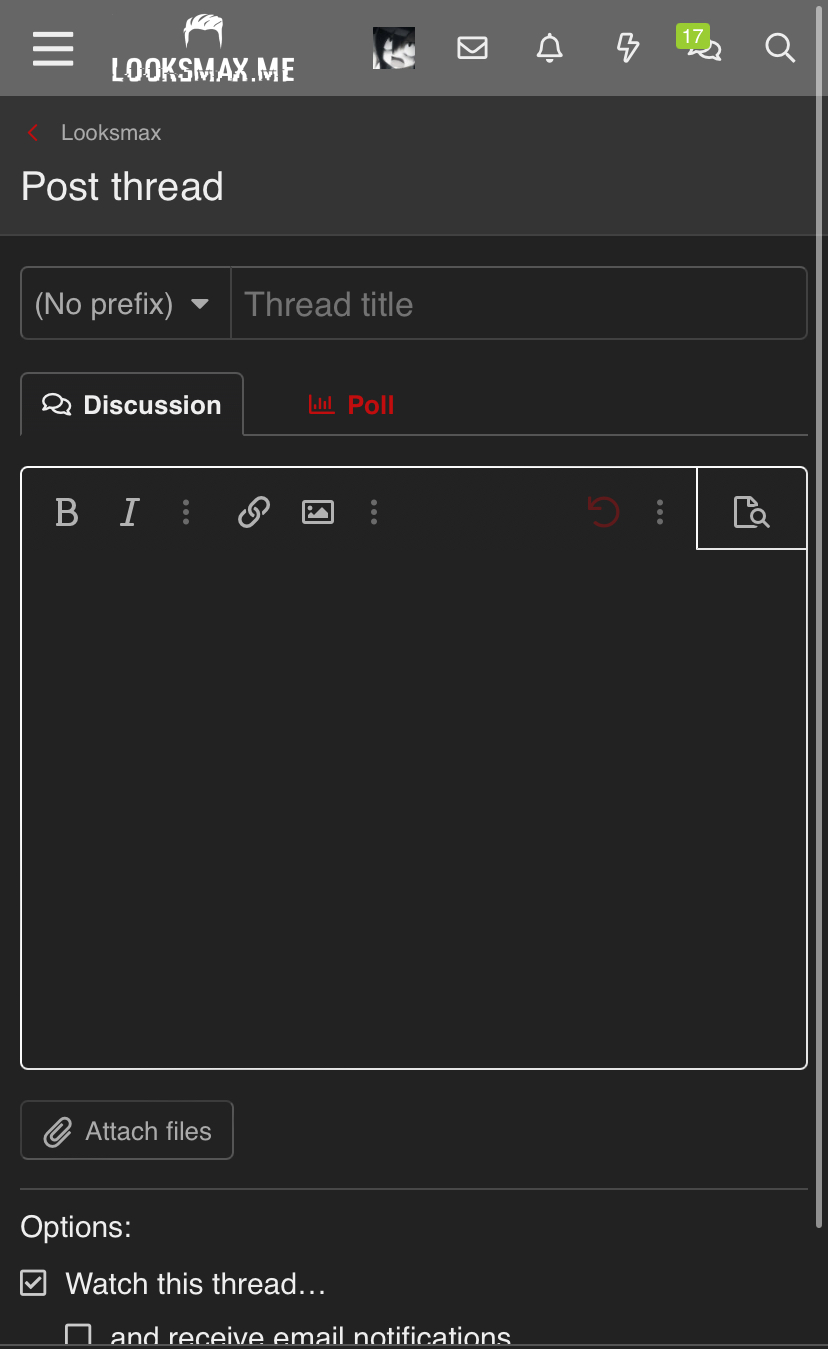Insert a link in the editor
Screen dimensions: 828x1349
pos(254,513)
